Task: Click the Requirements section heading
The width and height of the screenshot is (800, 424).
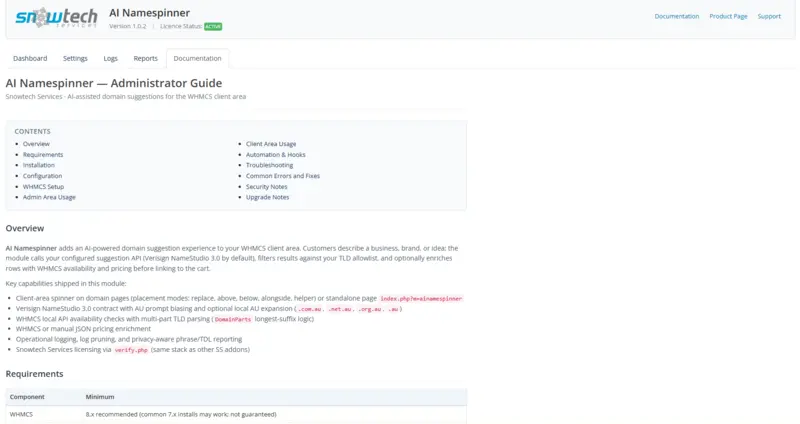Action: click(x=35, y=373)
